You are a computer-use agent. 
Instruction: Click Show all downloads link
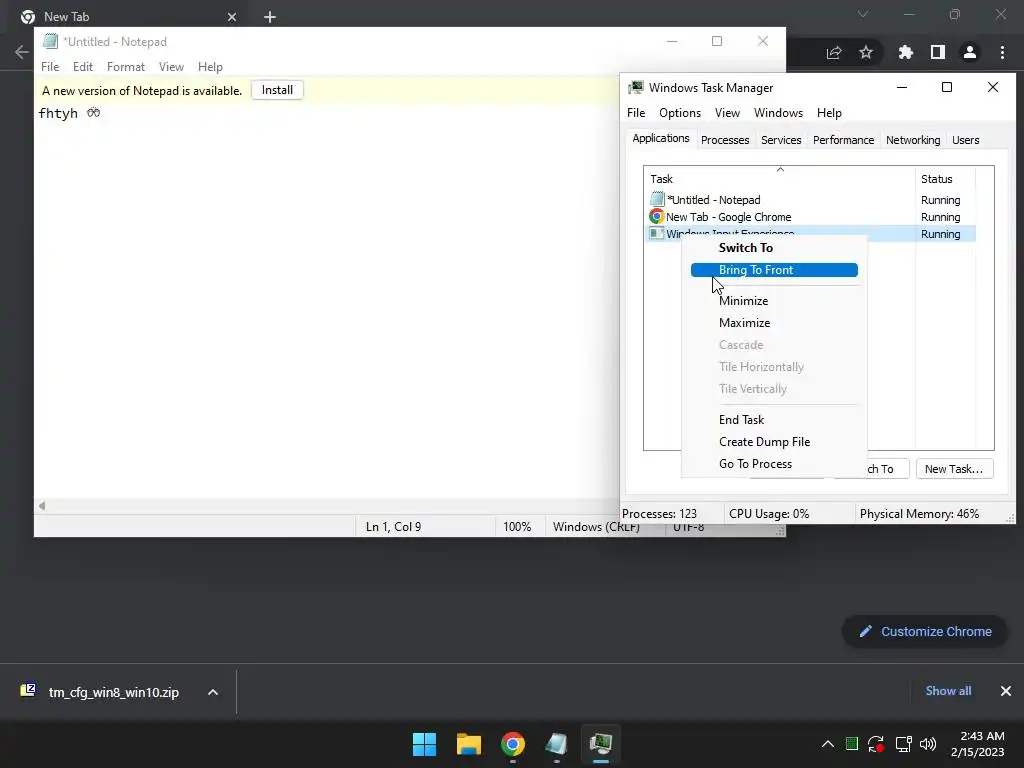point(948,691)
